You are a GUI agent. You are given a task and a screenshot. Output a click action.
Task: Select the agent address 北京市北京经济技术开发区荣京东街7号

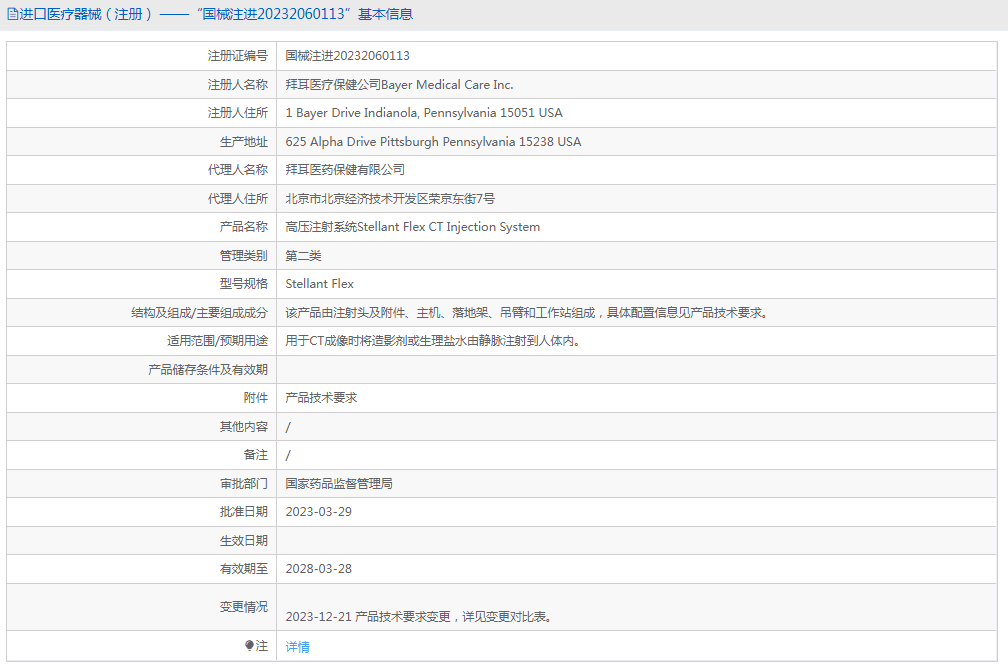pyautogui.click(x=390, y=199)
